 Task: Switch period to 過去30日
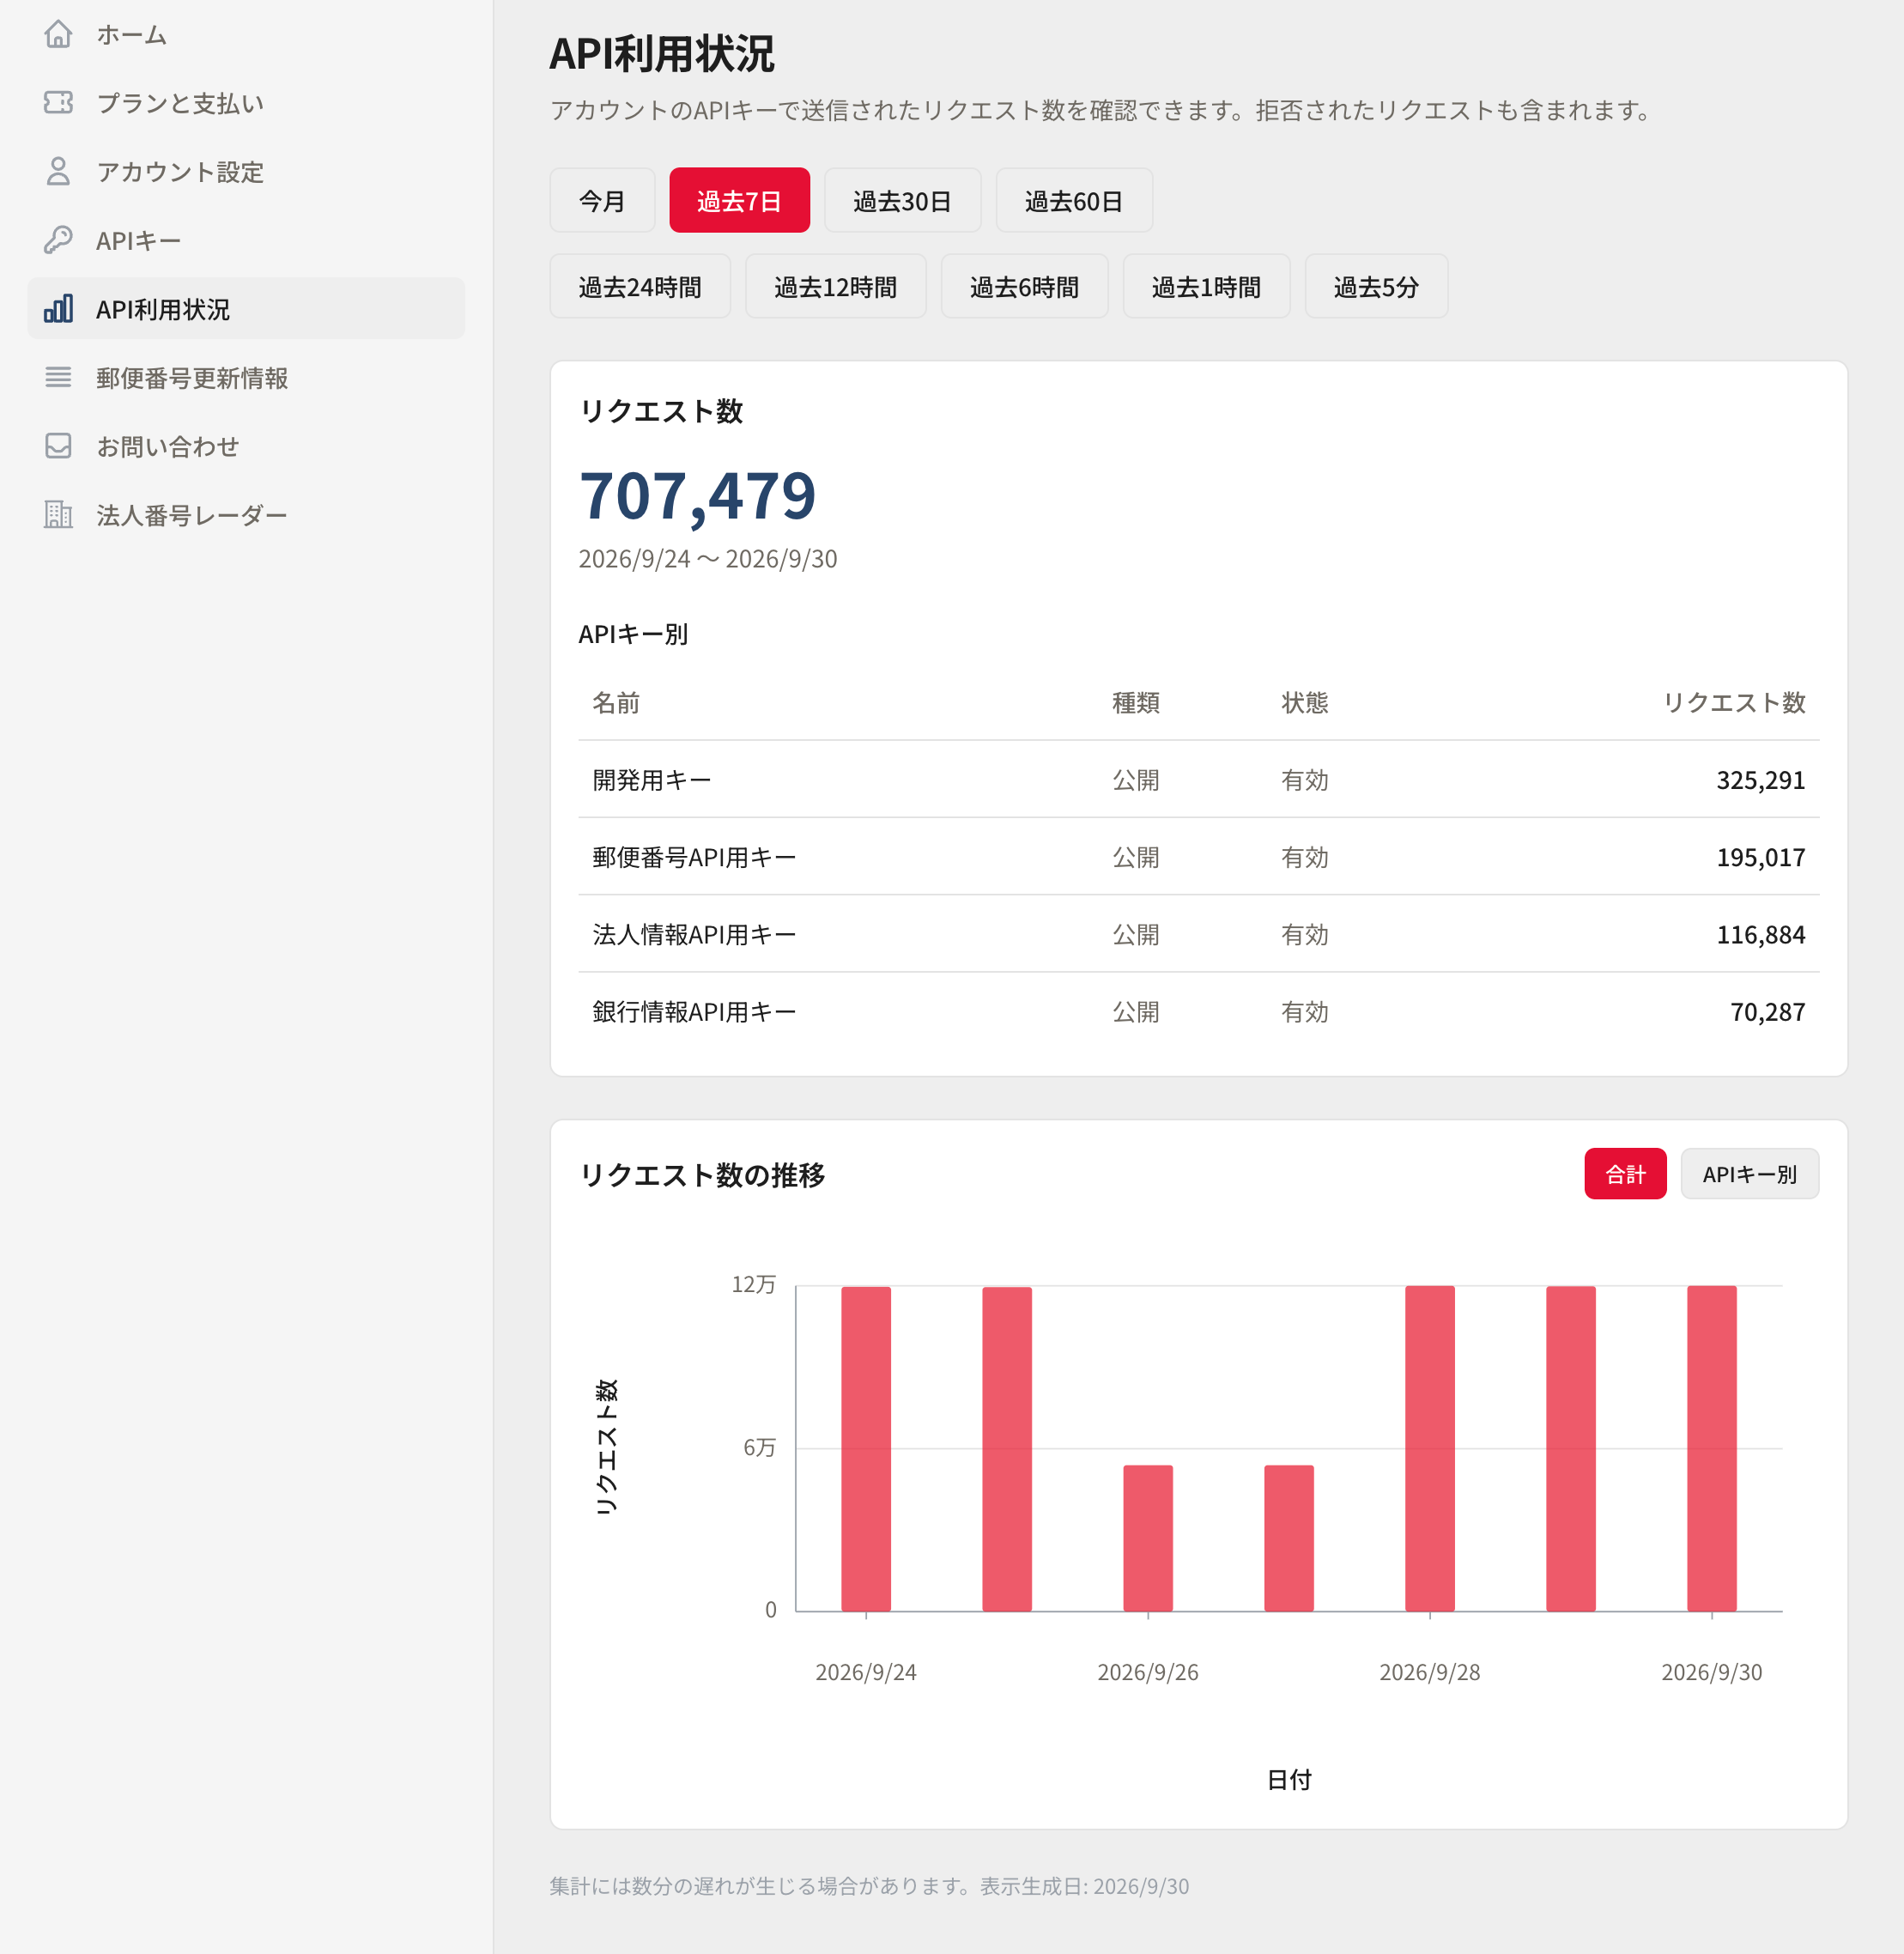(902, 200)
